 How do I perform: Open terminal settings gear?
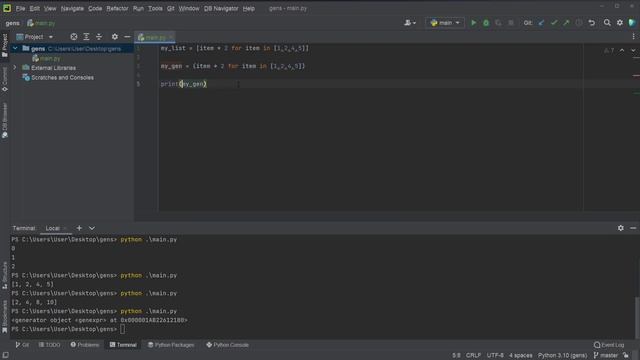pyautogui.click(x=620, y=228)
